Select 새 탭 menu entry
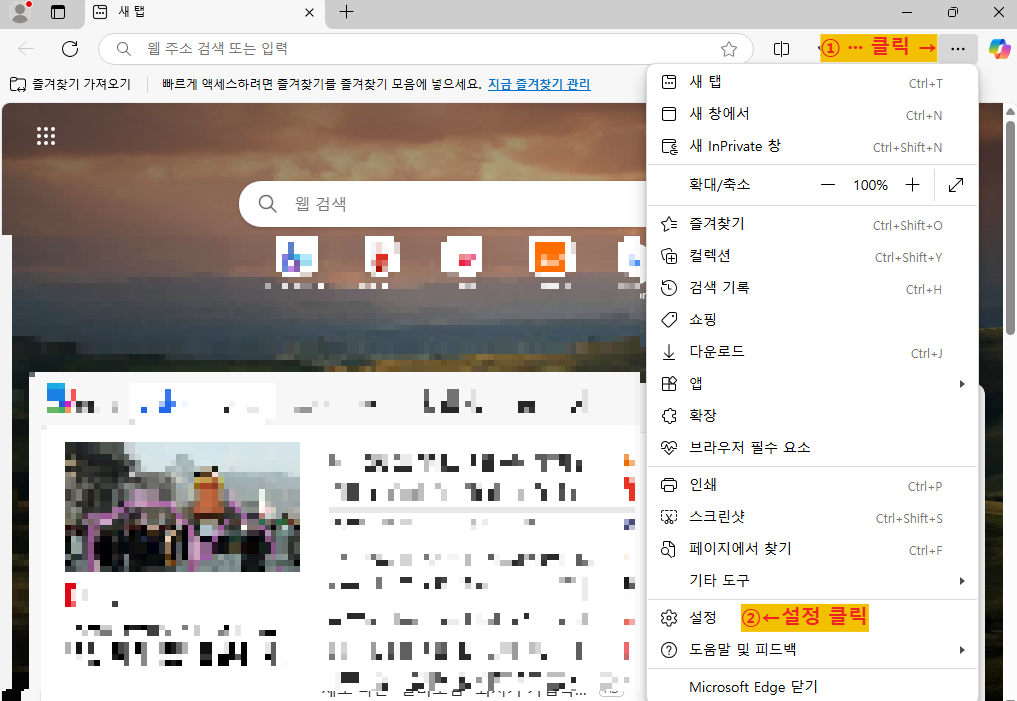Viewport: 1017px width, 701px height. [812, 82]
